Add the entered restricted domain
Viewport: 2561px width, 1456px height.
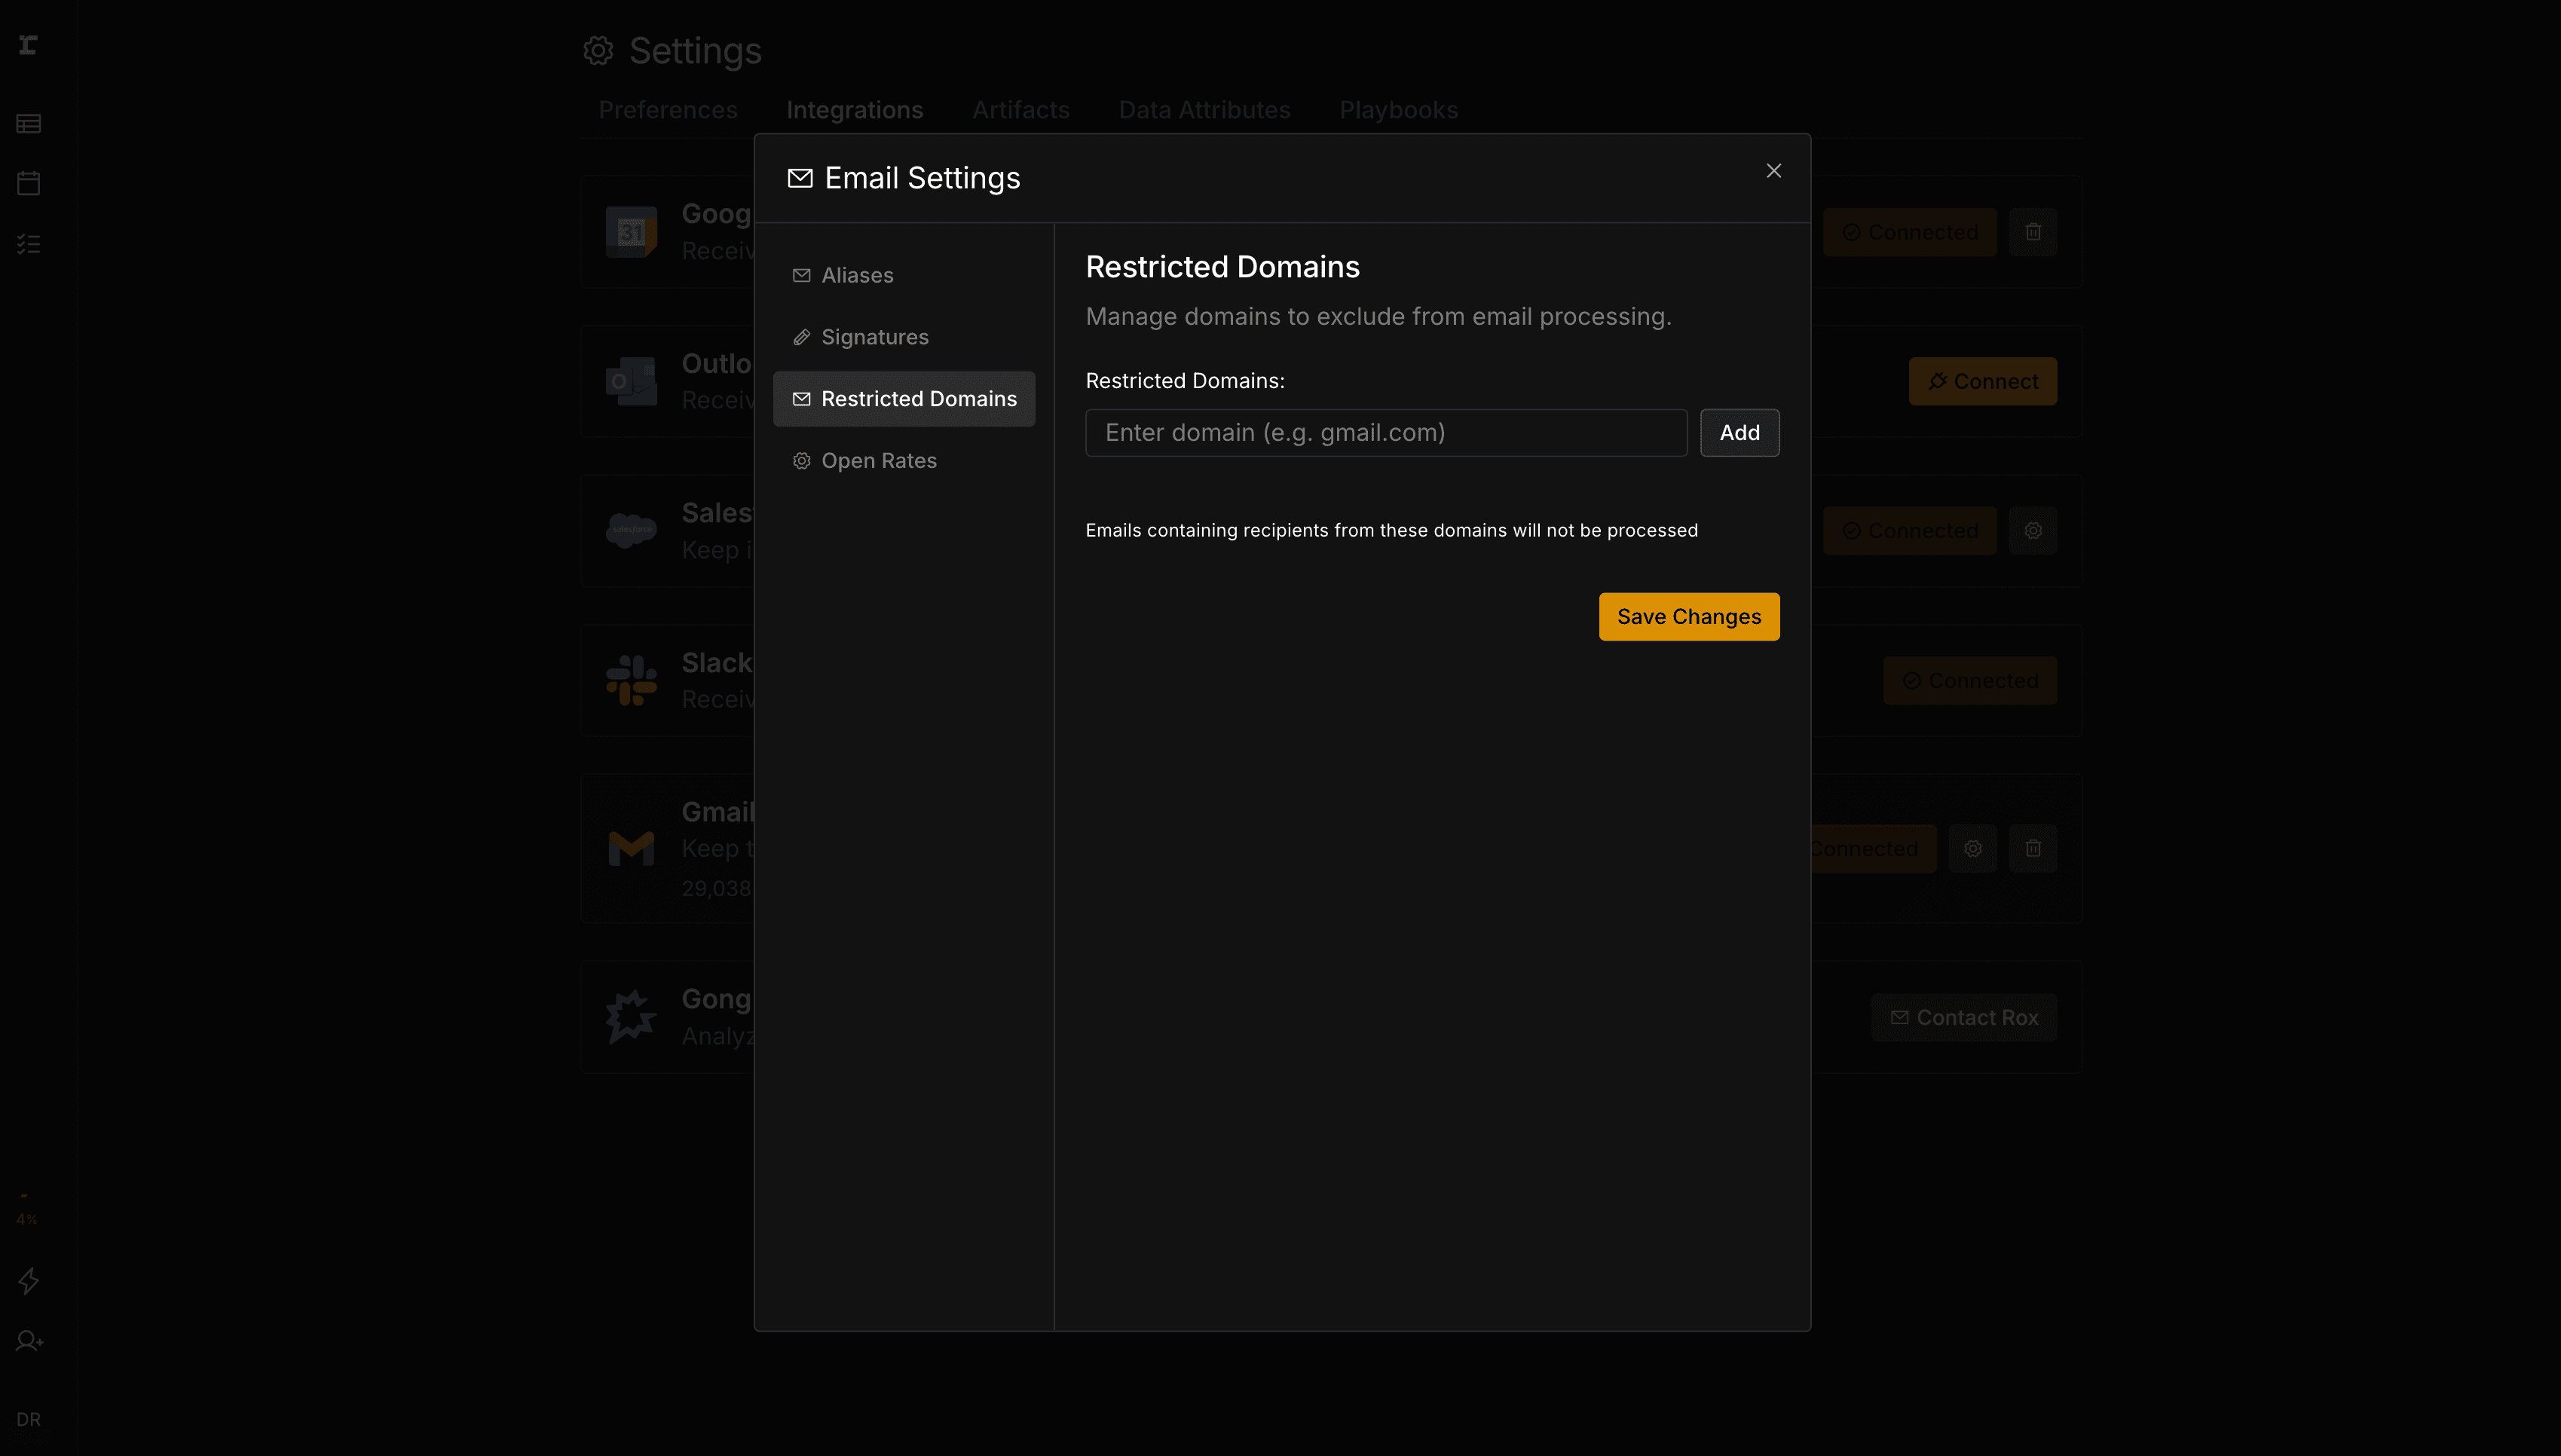tap(1739, 433)
